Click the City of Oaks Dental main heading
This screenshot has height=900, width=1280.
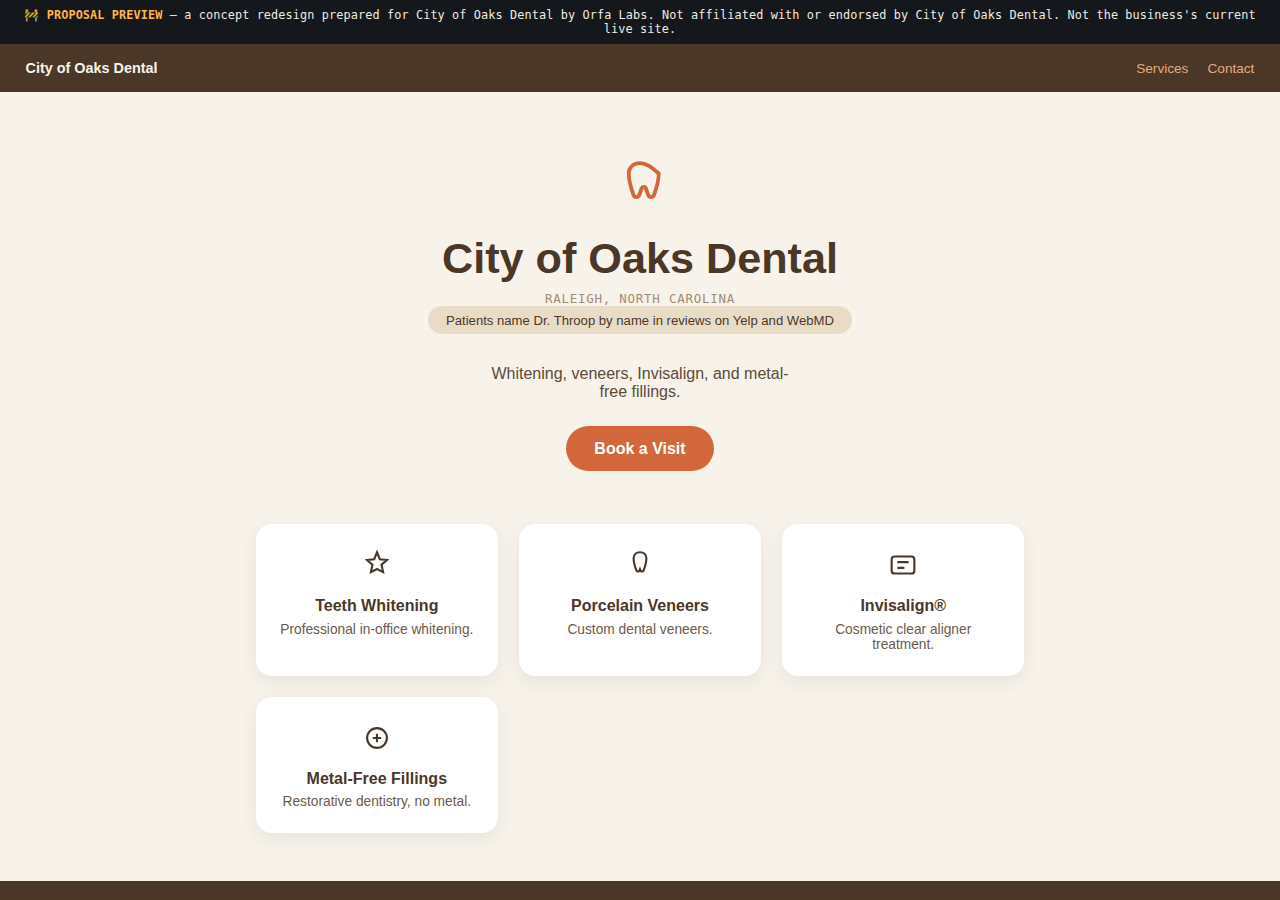pyautogui.click(x=640, y=258)
